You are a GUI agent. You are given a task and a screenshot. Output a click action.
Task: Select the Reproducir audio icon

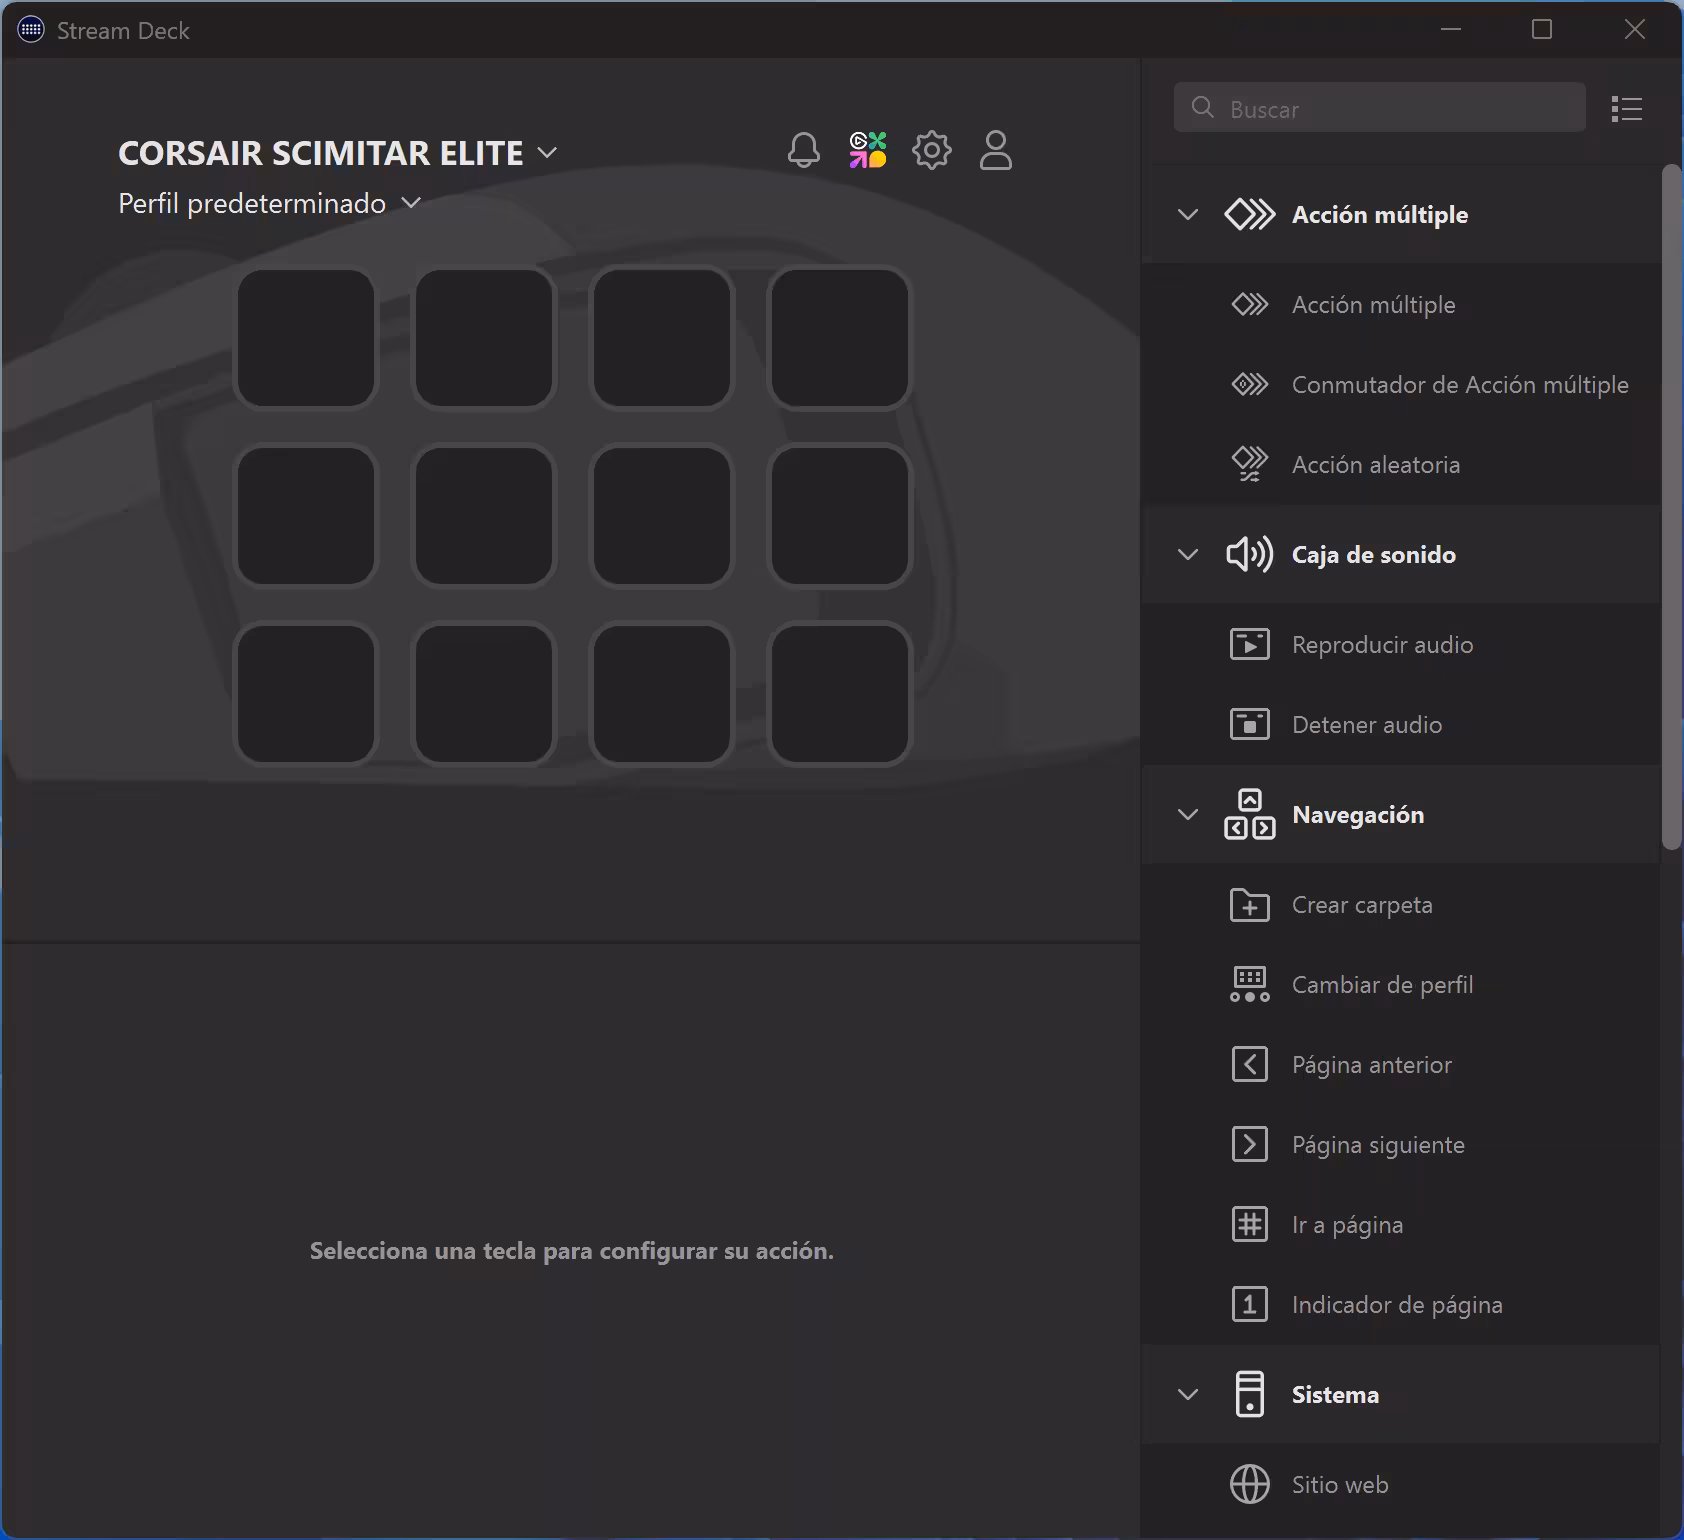point(1250,644)
